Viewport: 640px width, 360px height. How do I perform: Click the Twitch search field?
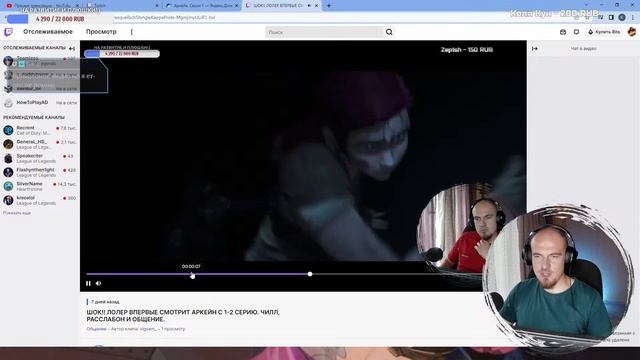coord(324,32)
